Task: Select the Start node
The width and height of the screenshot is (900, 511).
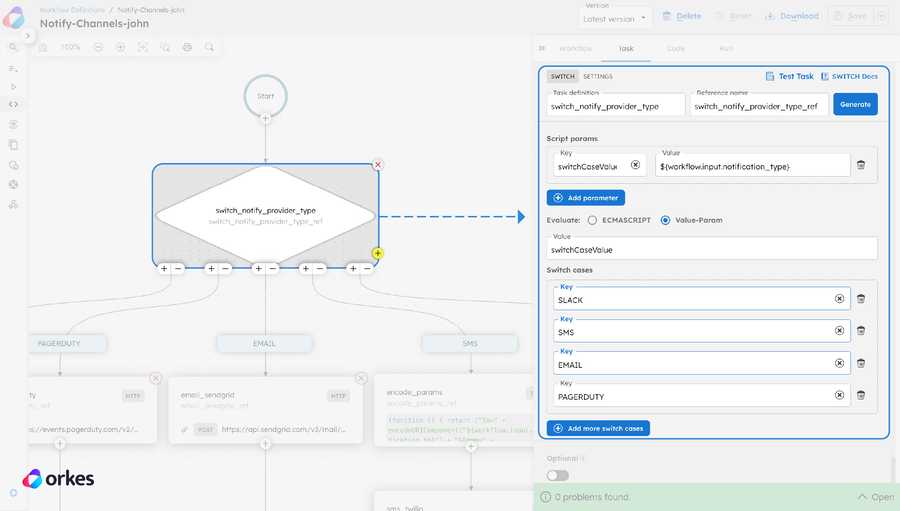Action: (x=265, y=96)
